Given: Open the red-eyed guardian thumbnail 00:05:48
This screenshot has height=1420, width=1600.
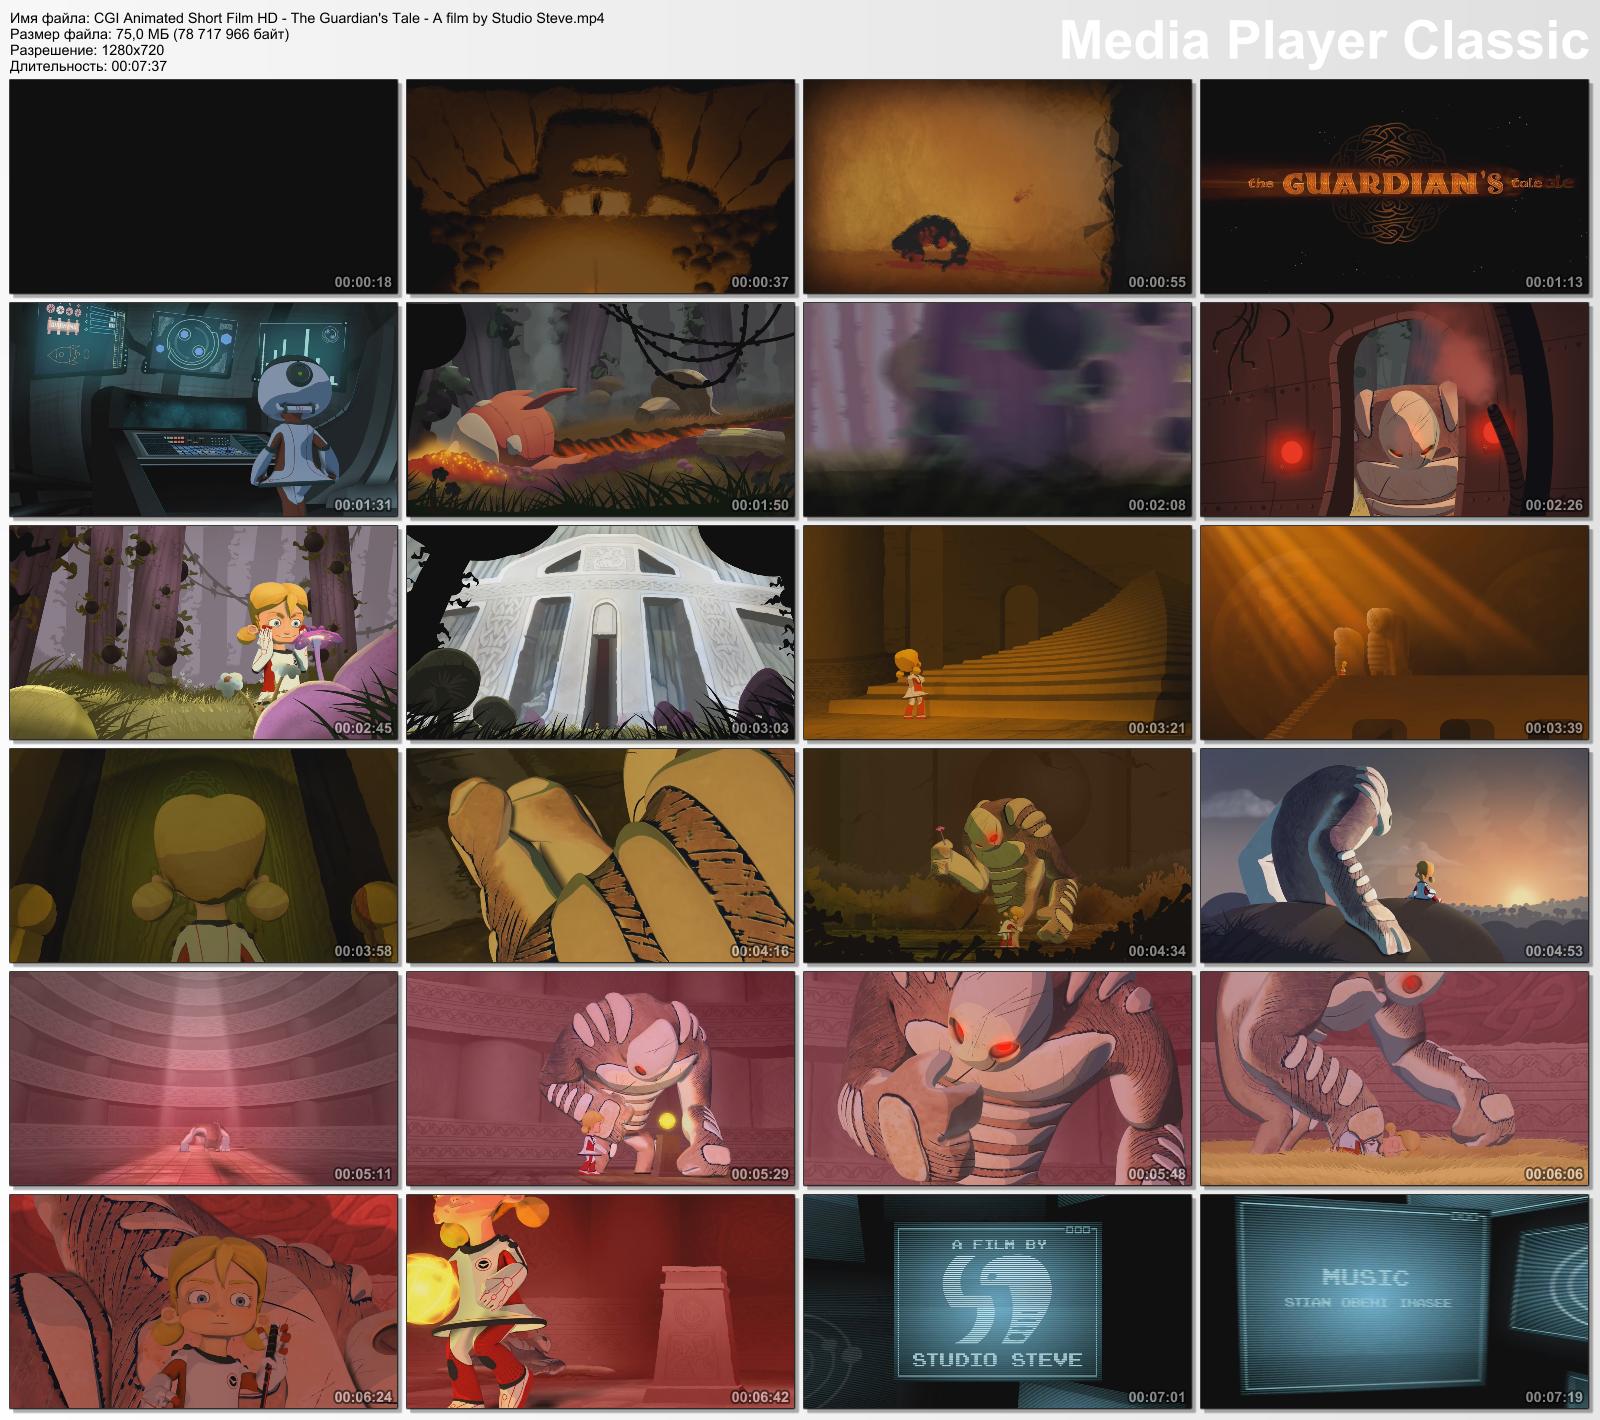Looking at the screenshot, I should (997, 1079).
